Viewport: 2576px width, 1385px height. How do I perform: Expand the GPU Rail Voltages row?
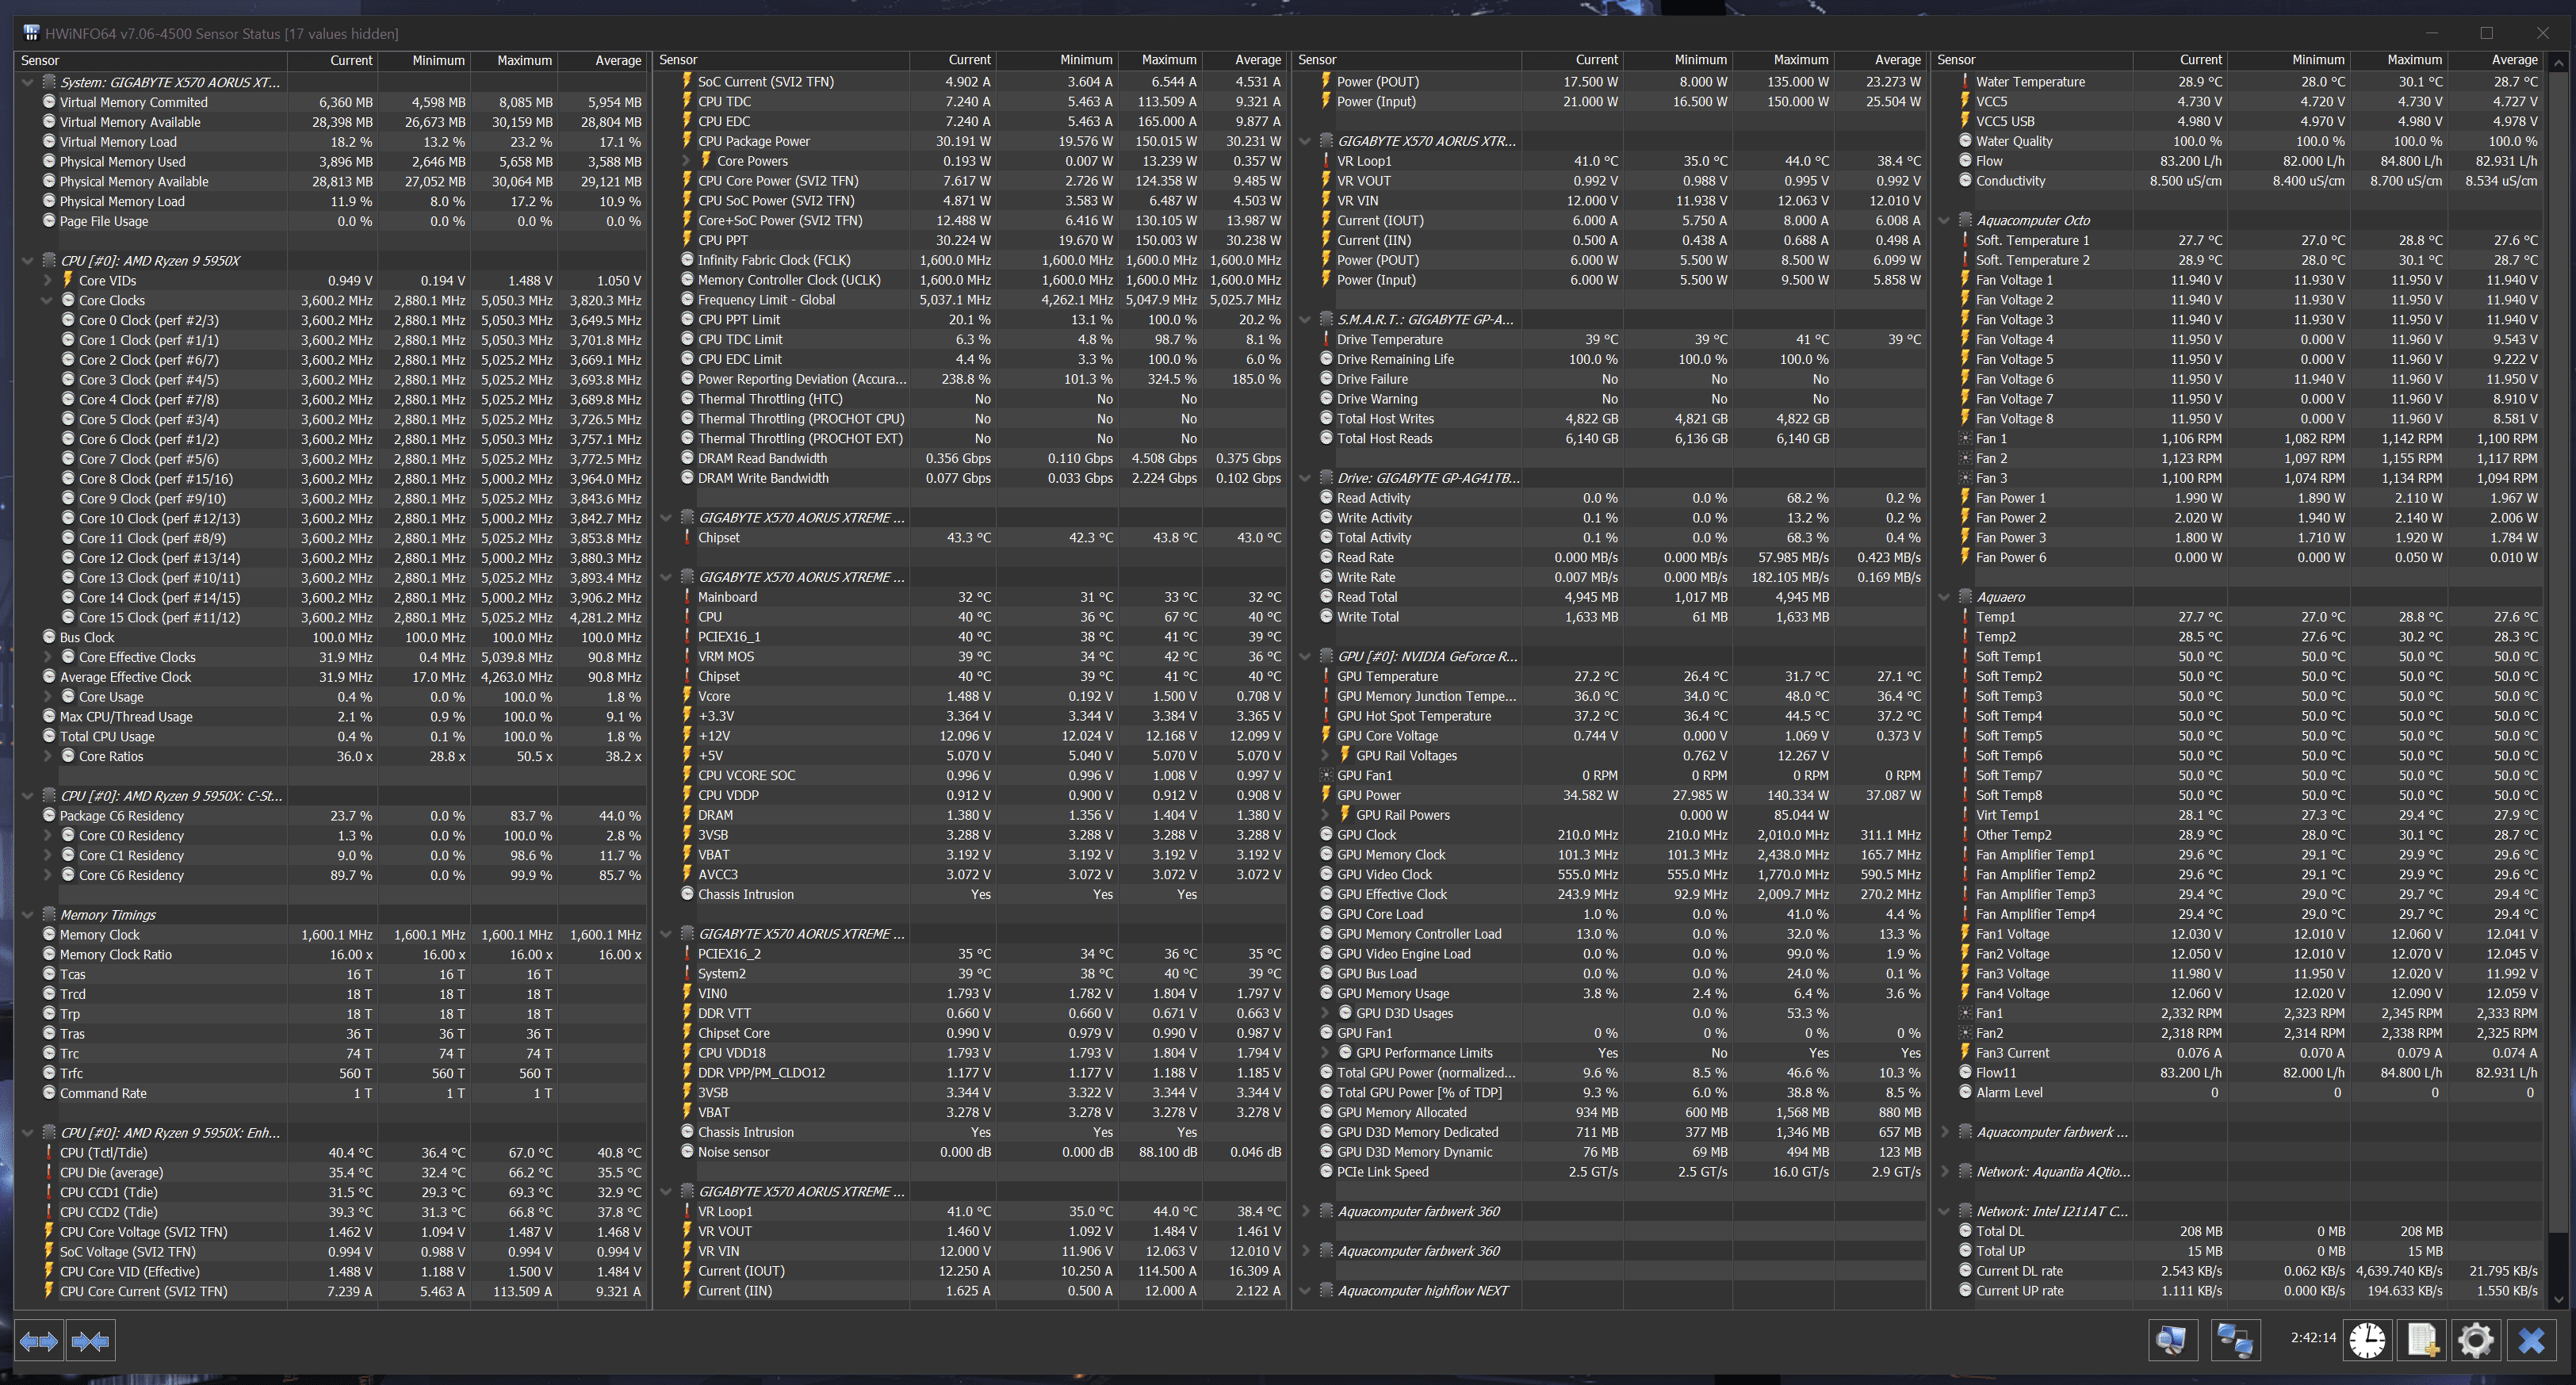pos(1325,756)
